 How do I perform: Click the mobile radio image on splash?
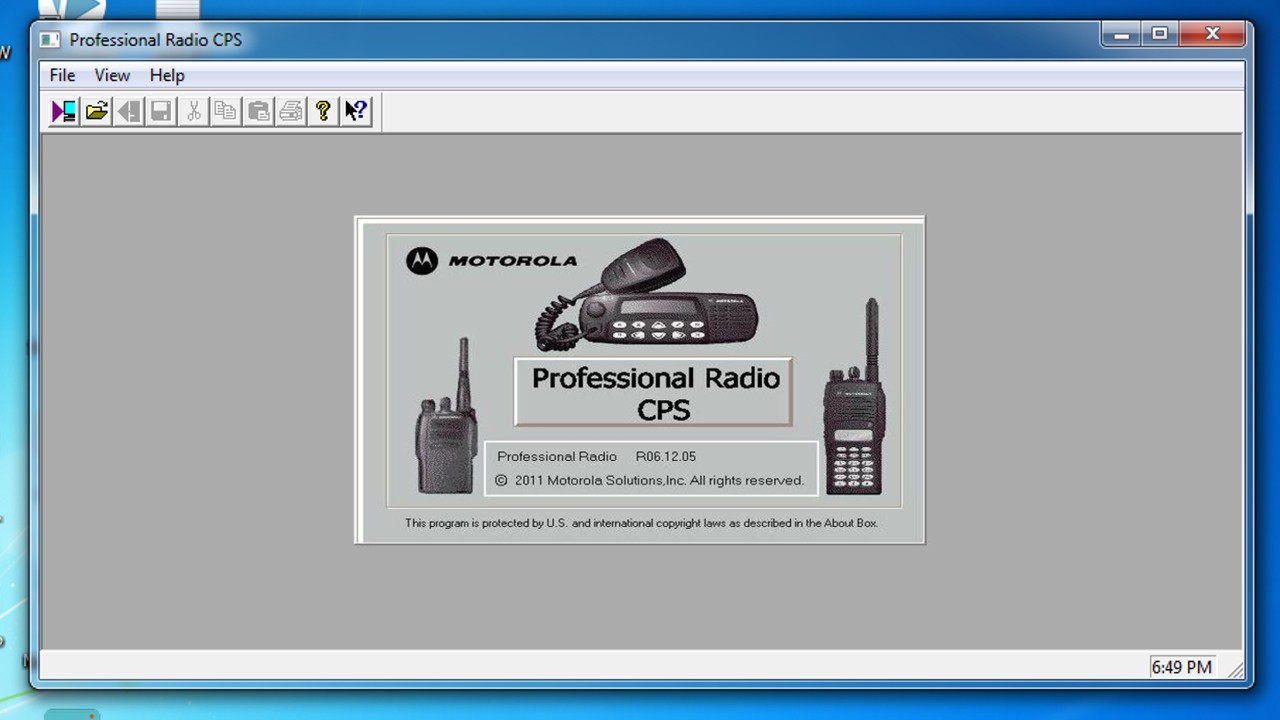tap(645, 294)
